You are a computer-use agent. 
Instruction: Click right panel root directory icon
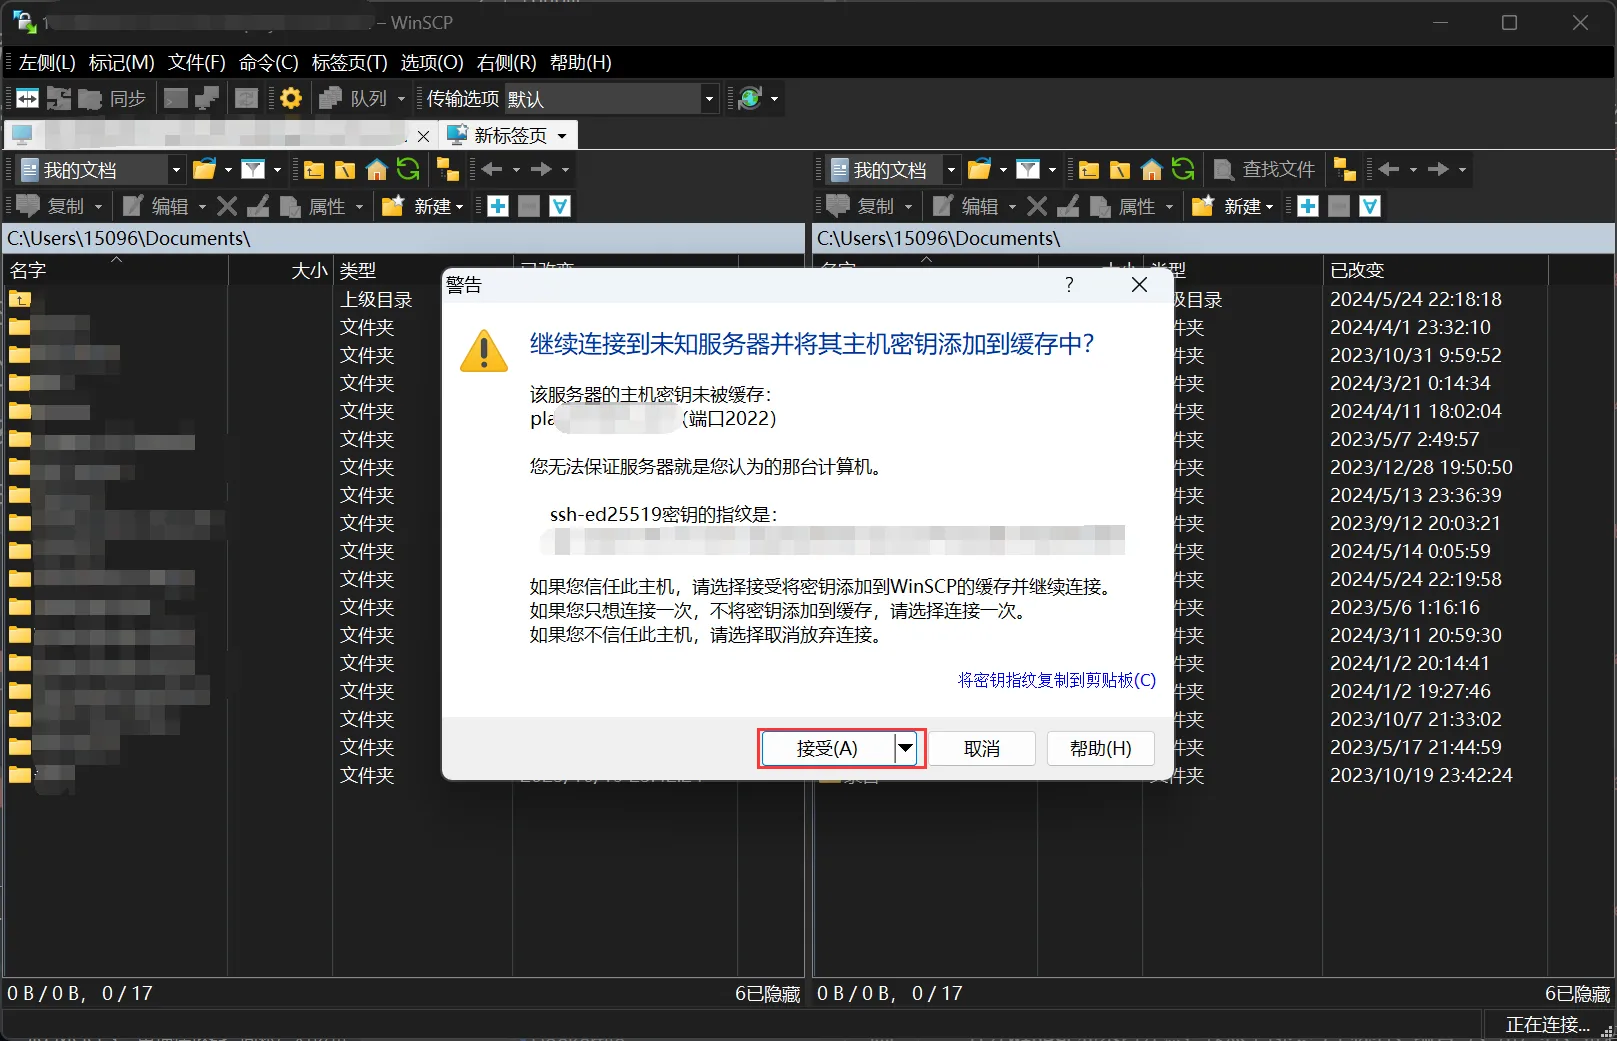coord(1120,170)
